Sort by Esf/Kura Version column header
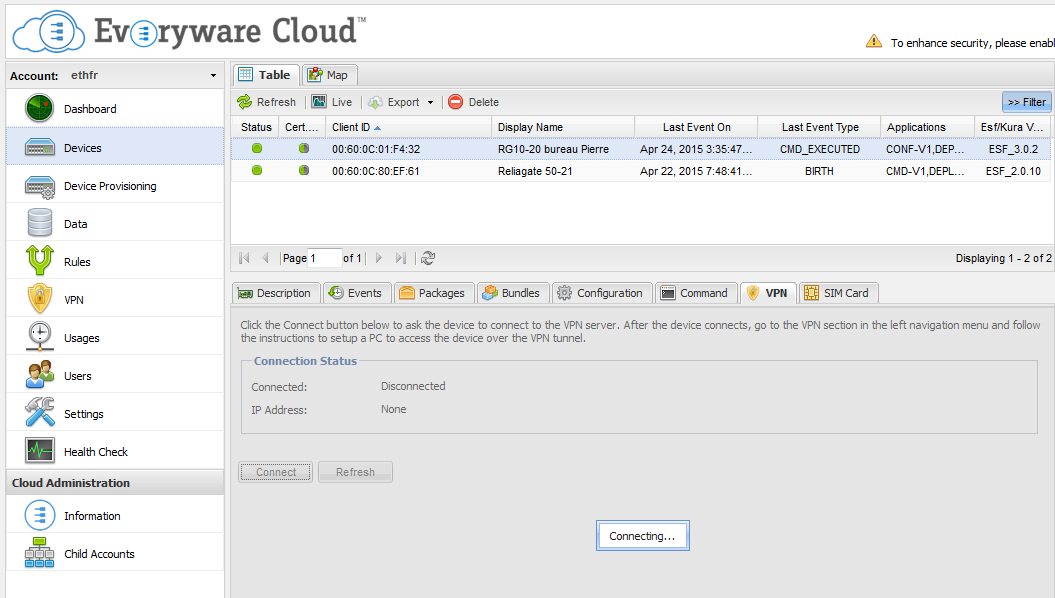The height and width of the screenshot is (598, 1055). coord(1012,126)
